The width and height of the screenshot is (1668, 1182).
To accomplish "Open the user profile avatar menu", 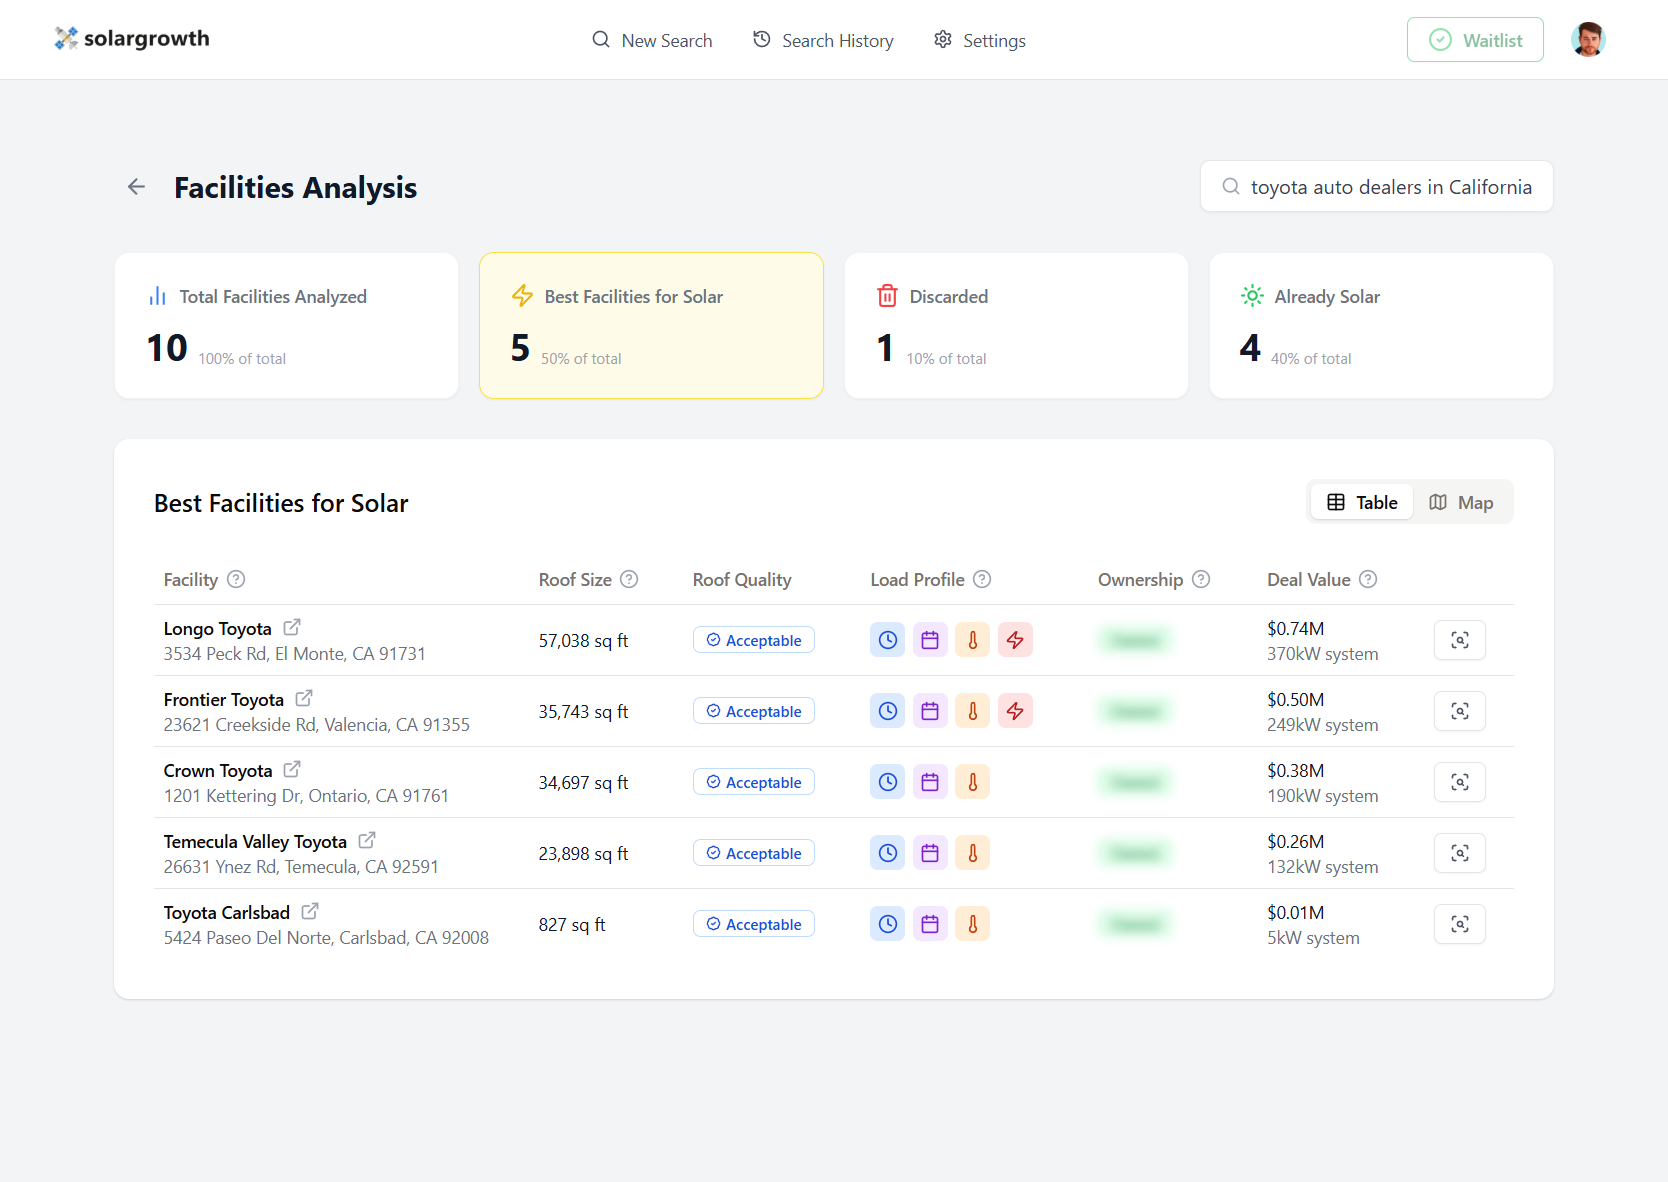I will coord(1587,40).
